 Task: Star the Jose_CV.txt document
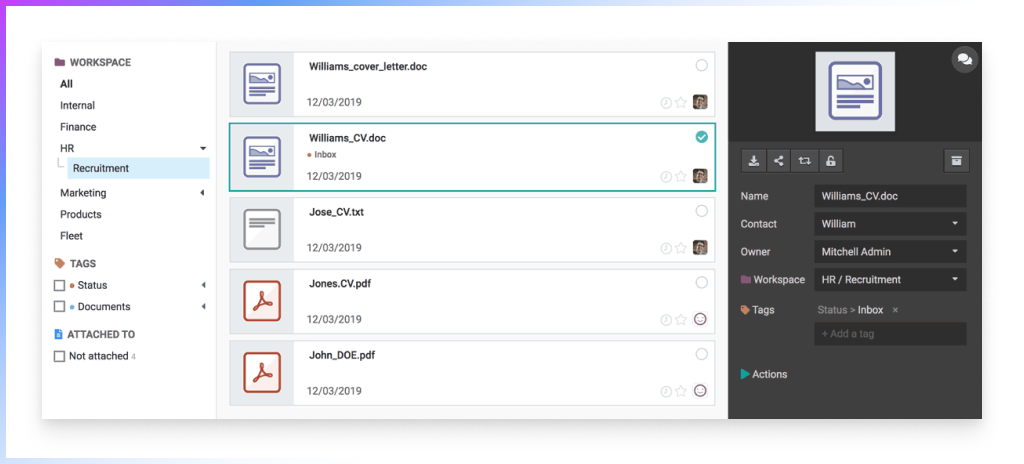pyautogui.click(x=681, y=248)
